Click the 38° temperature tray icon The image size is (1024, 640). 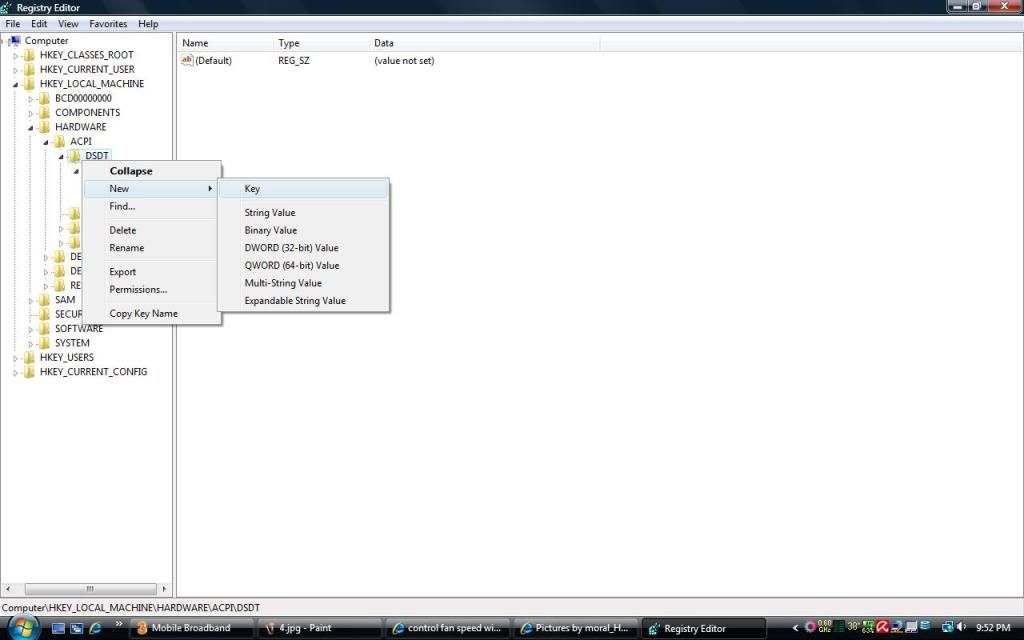coord(854,627)
